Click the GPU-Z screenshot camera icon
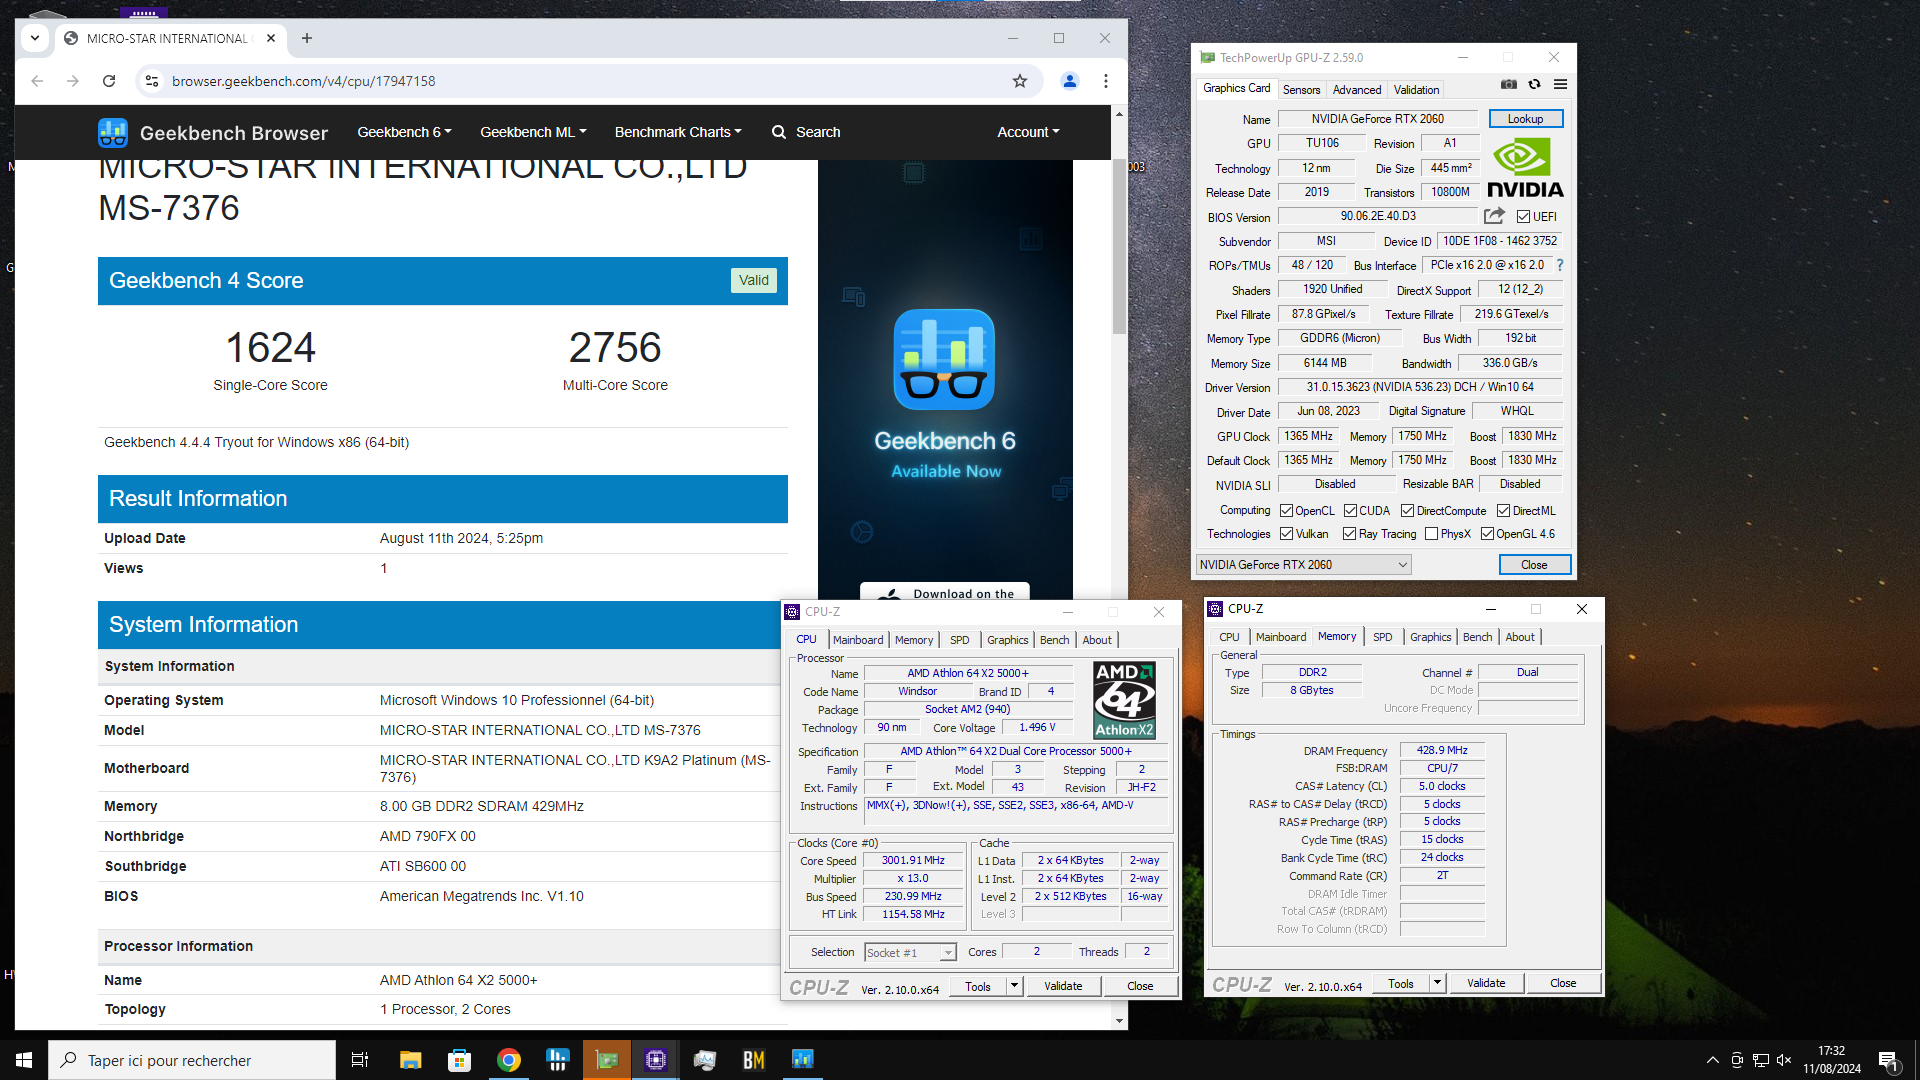The image size is (1920, 1080). pyautogui.click(x=1509, y=85)
